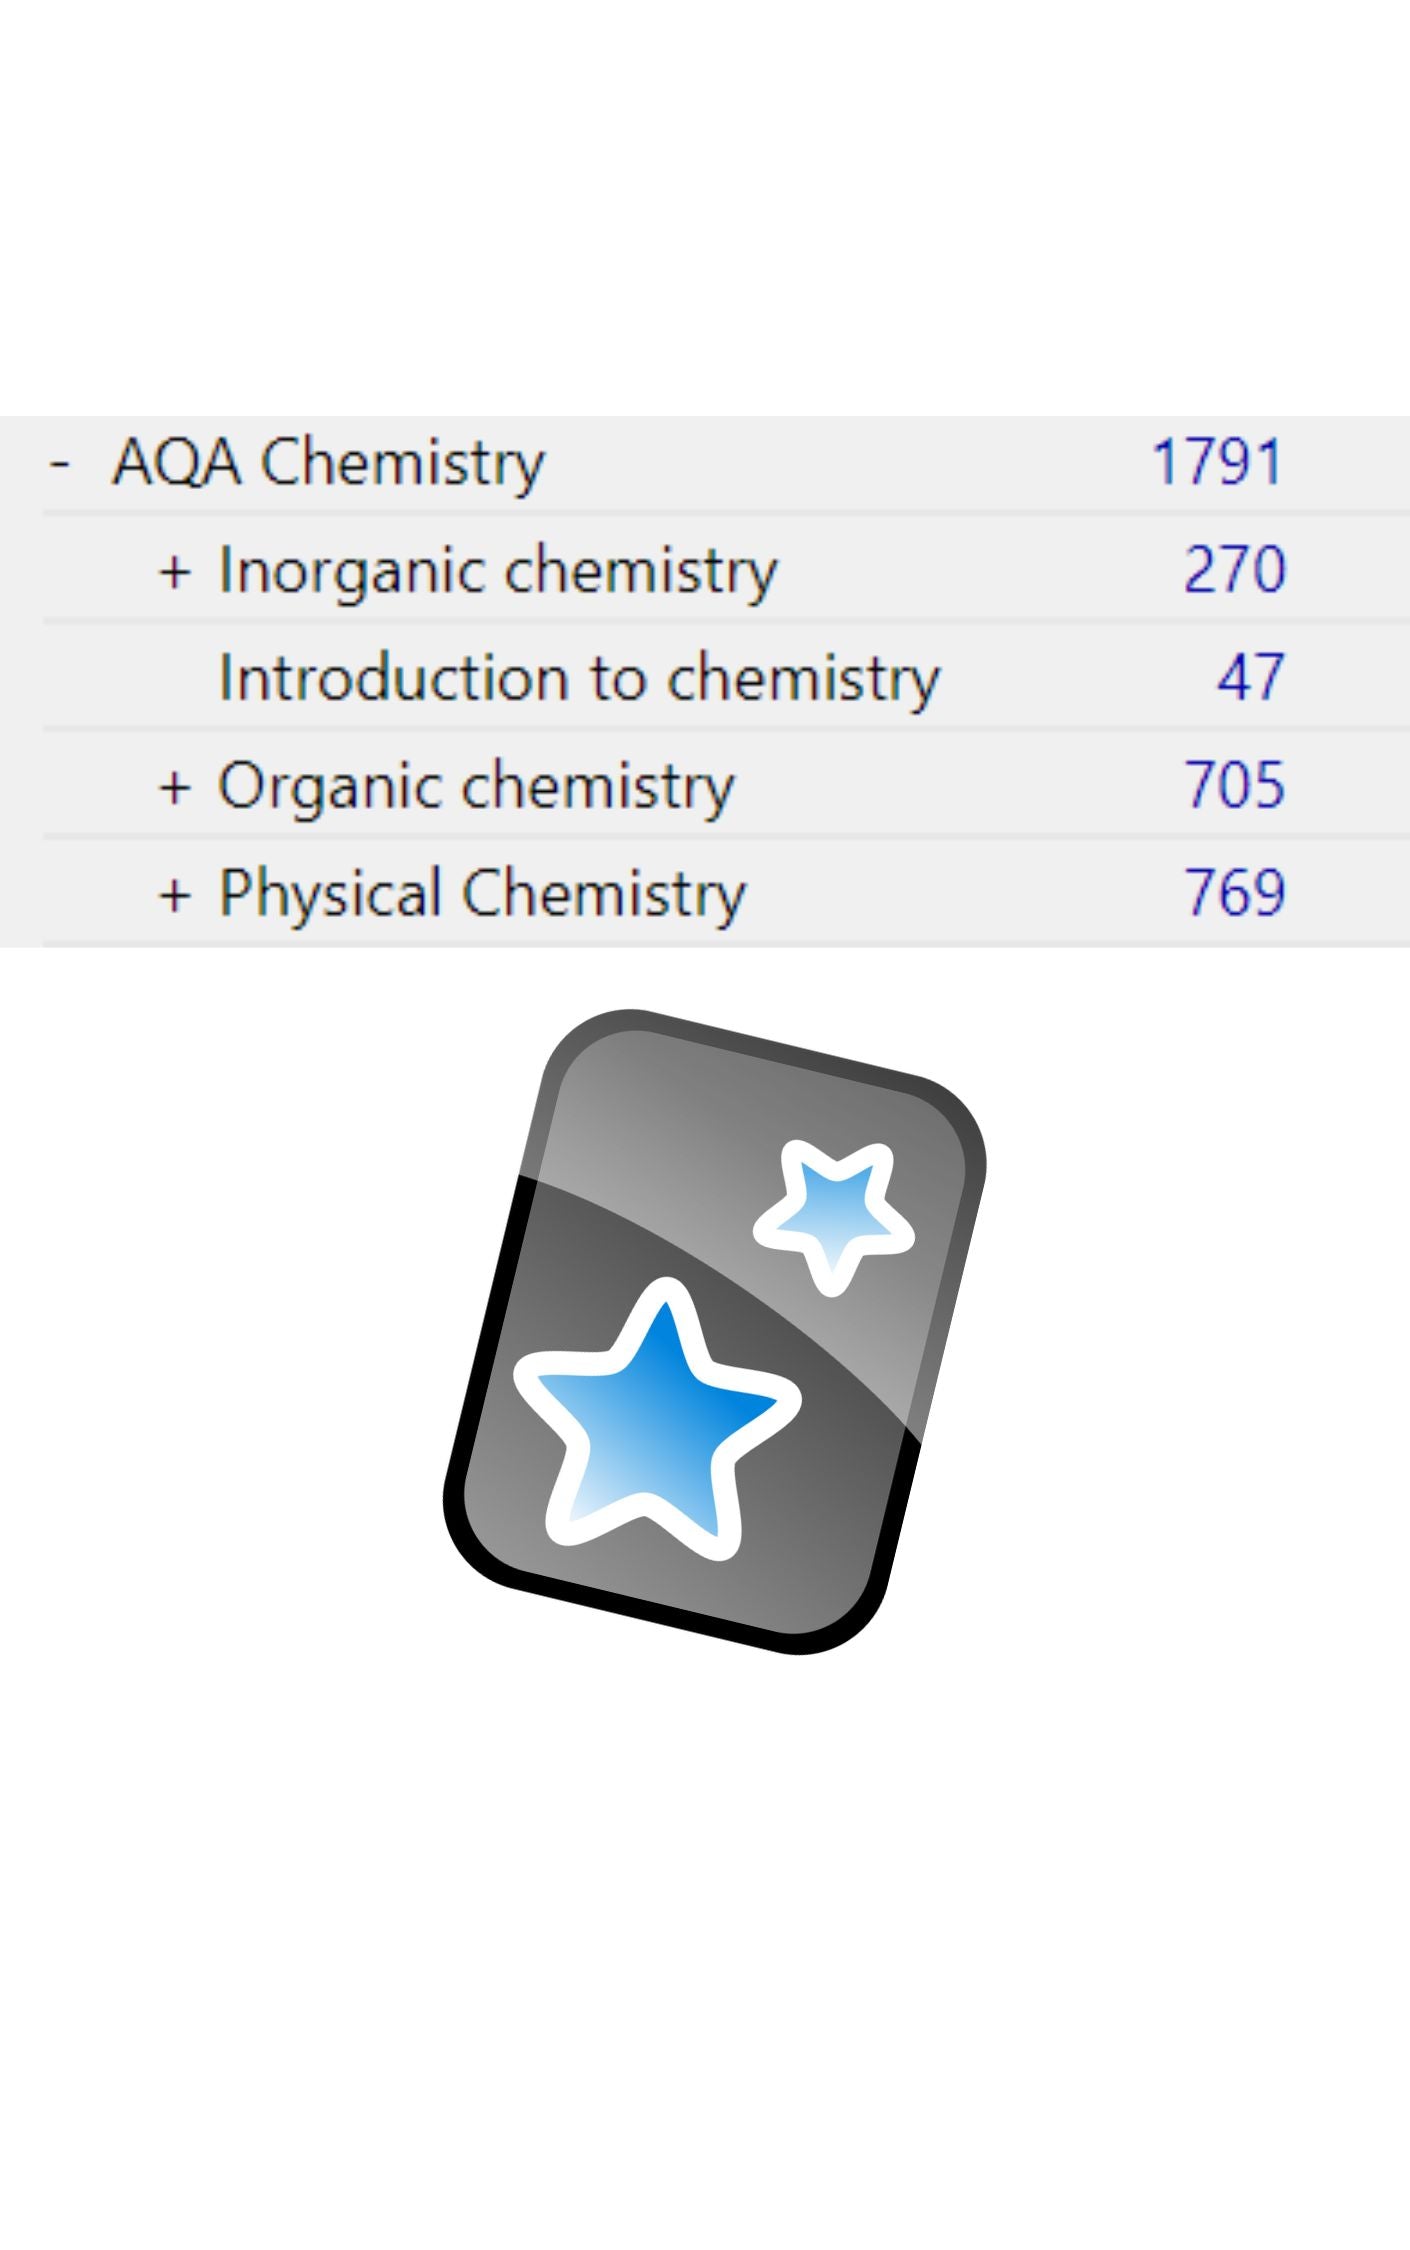Open the Physical Chemistry deck name

tap(482, 894)
